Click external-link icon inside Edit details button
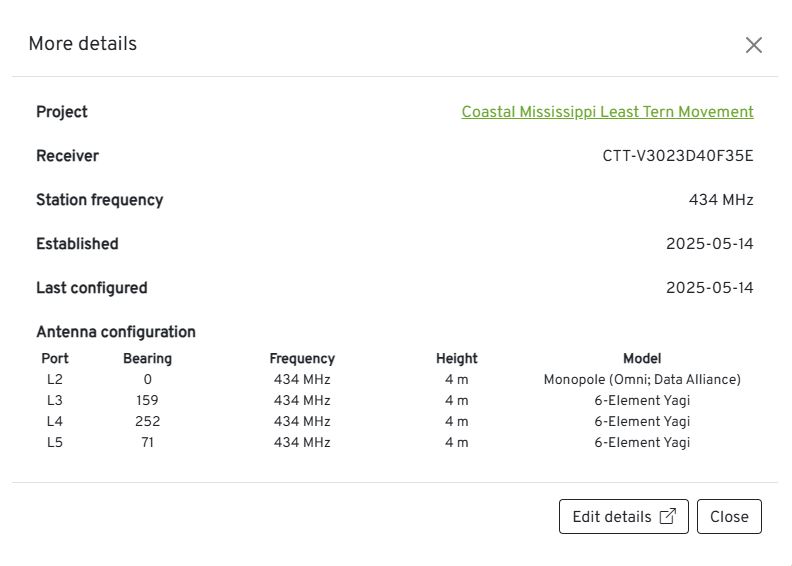The image size is (792, 566). (x=668, y=517)
